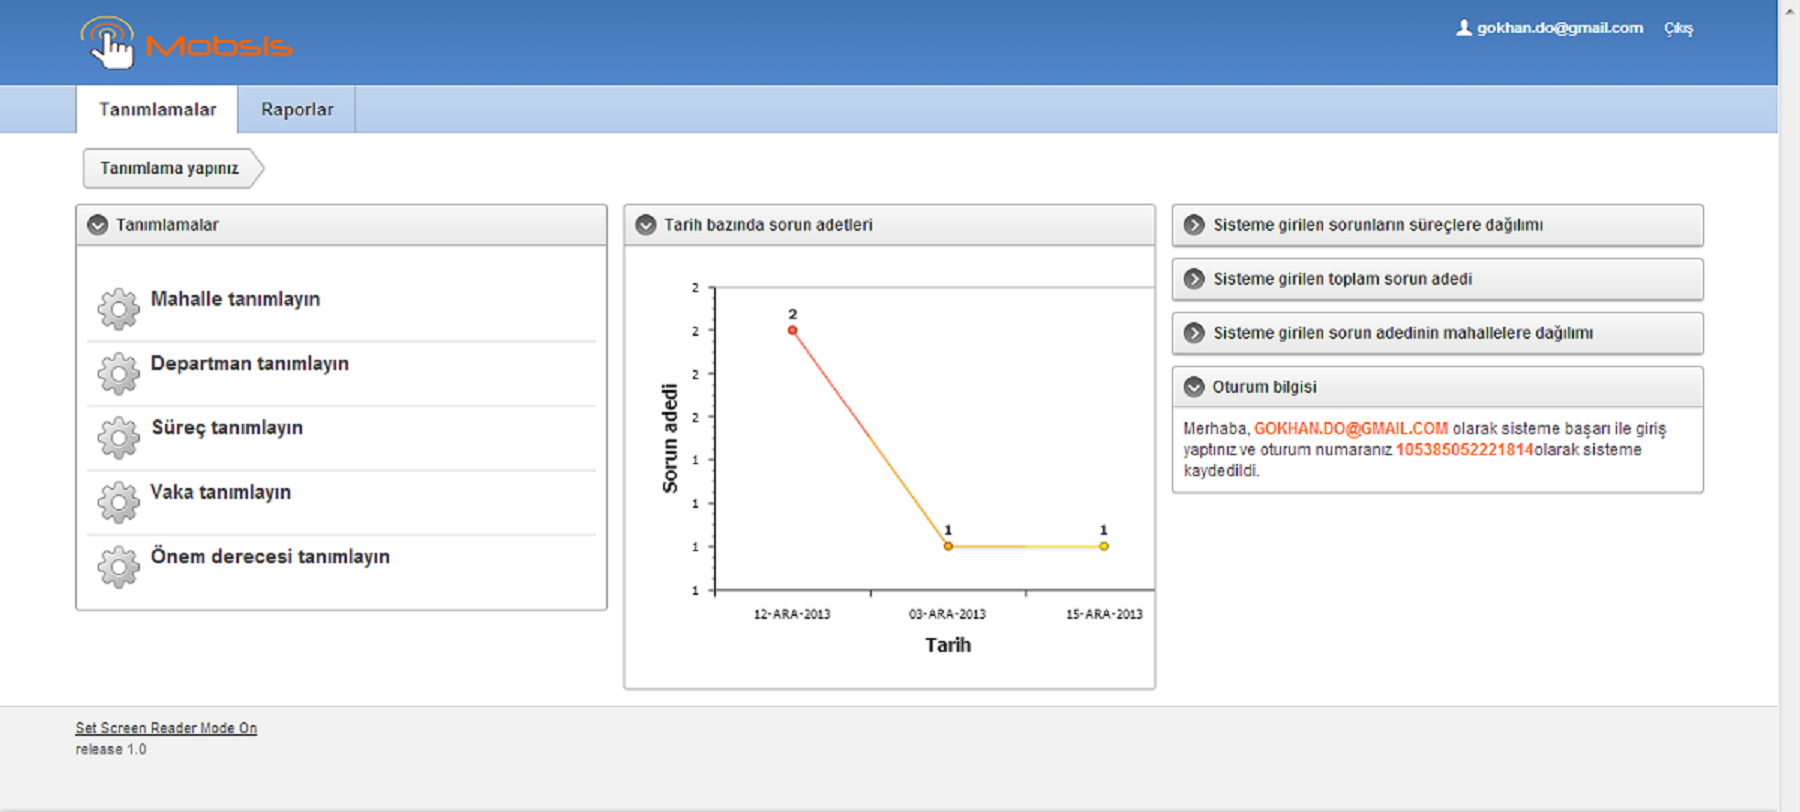Collapse Tarih bazında sorun adetleri panel
Image resolution: width=1800 pixels, height=812 pixels.
coord(646,225)
